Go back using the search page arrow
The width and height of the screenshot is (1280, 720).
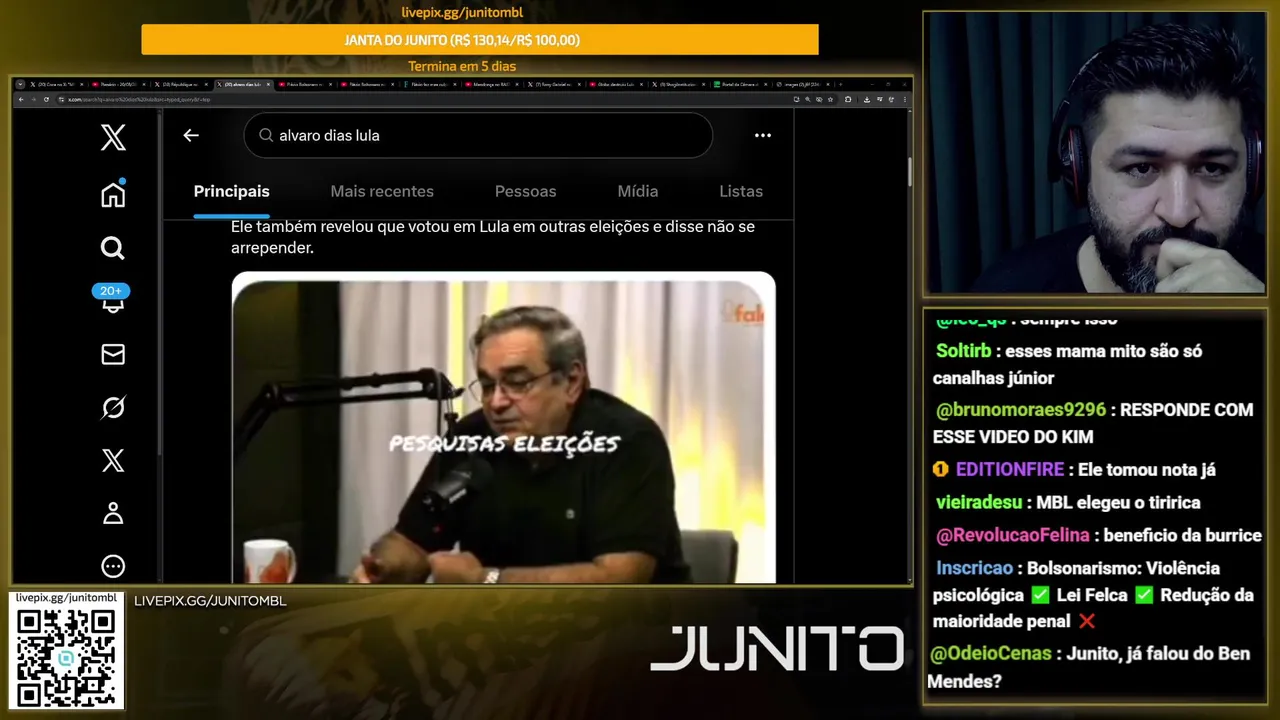coord(191,135)
